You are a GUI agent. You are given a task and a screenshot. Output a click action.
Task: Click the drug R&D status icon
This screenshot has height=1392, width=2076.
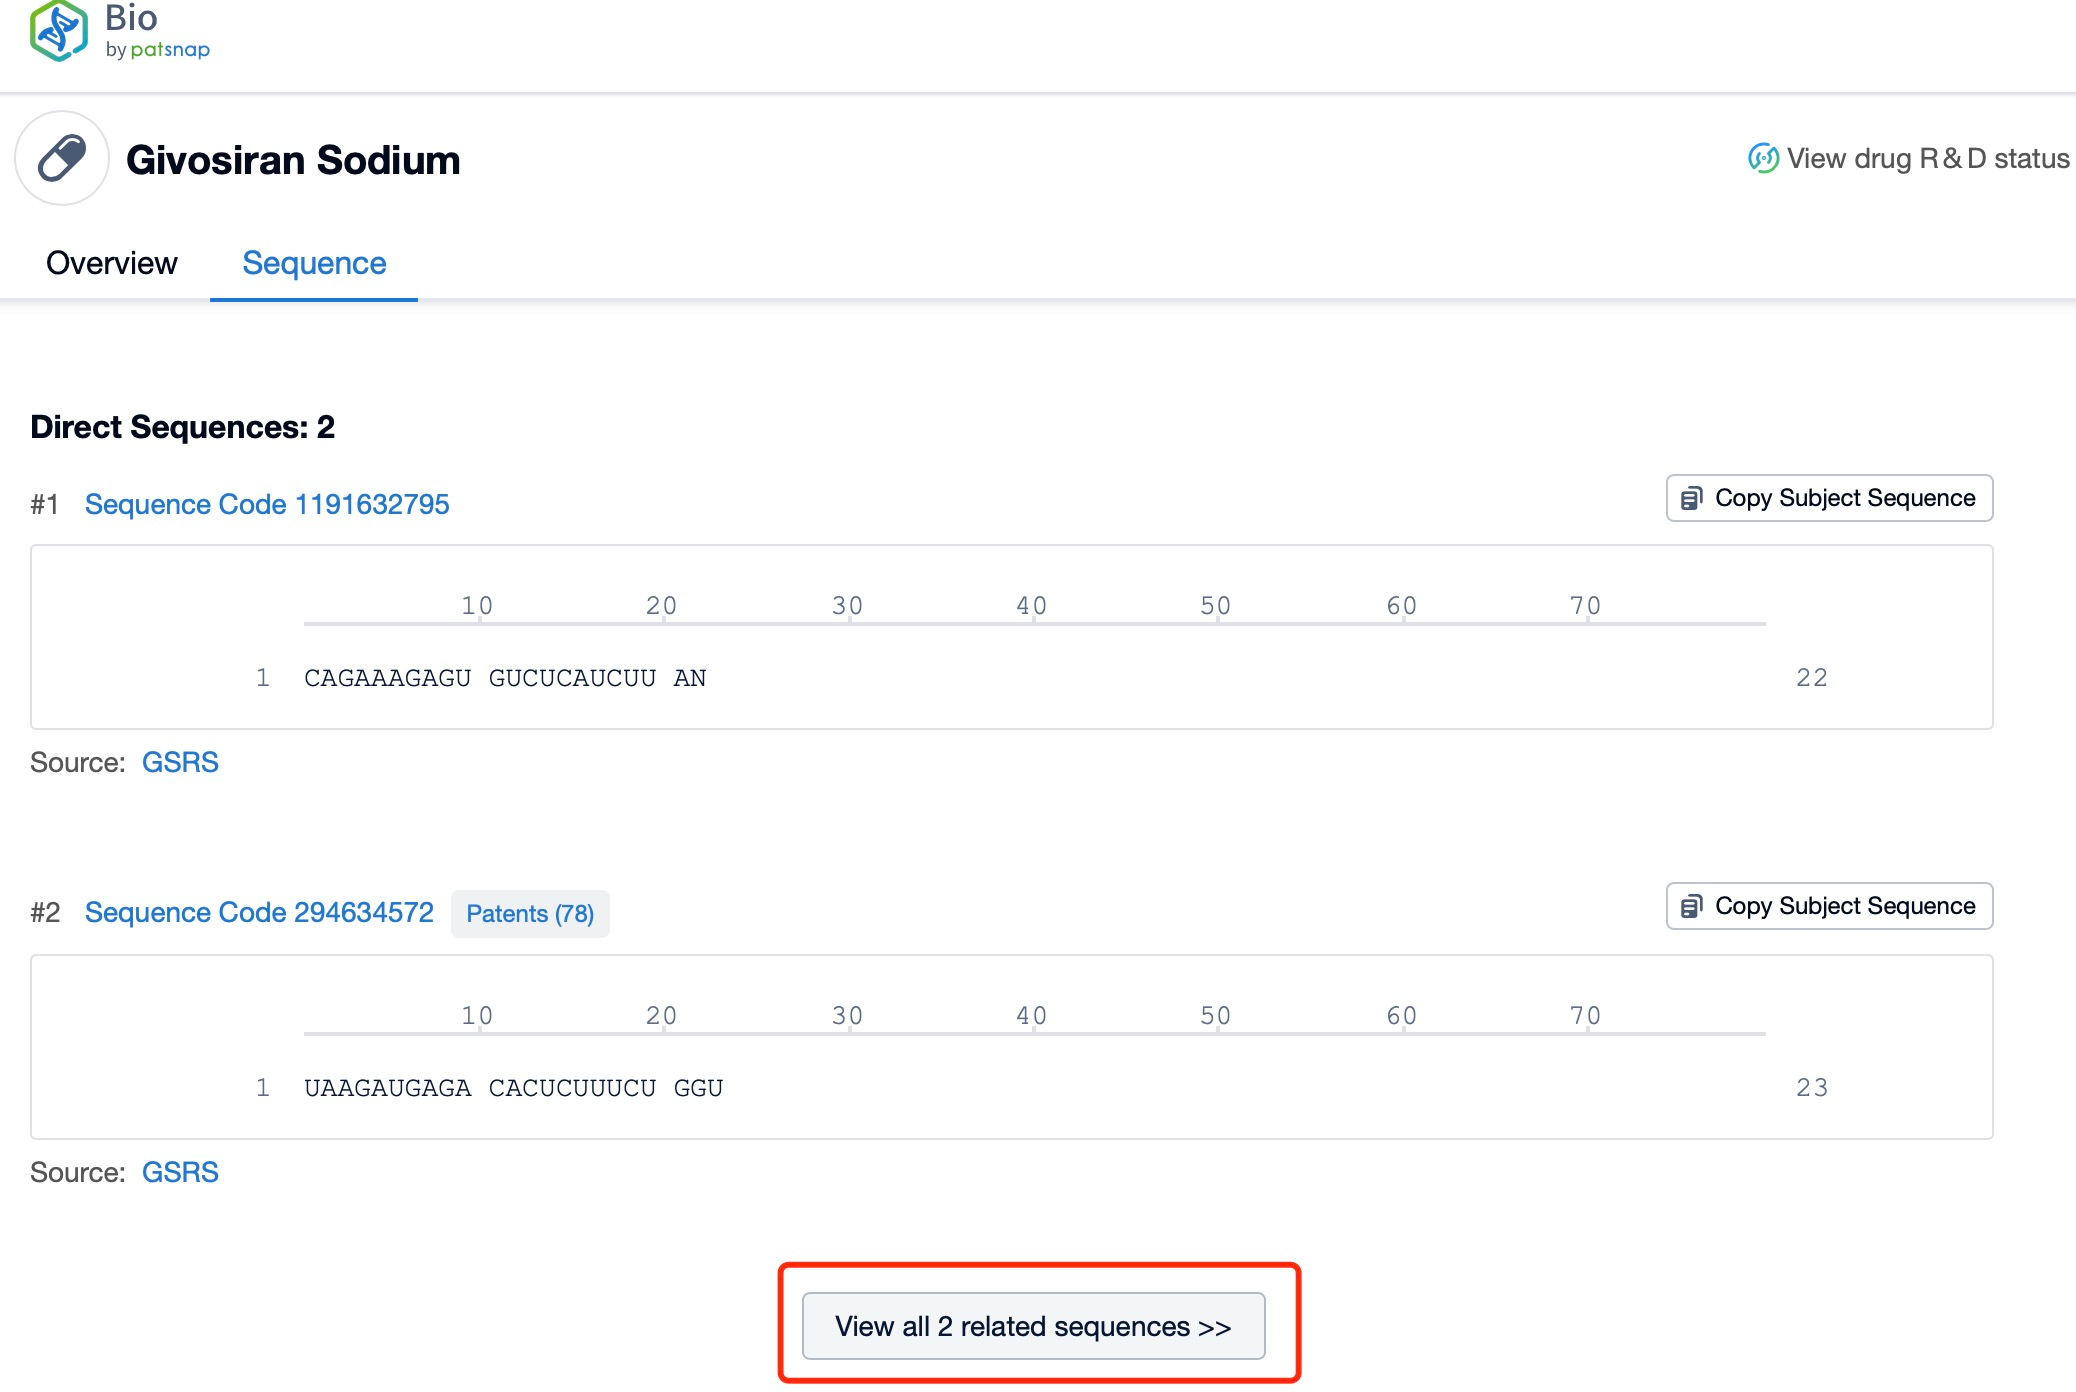click(1762, 158)
